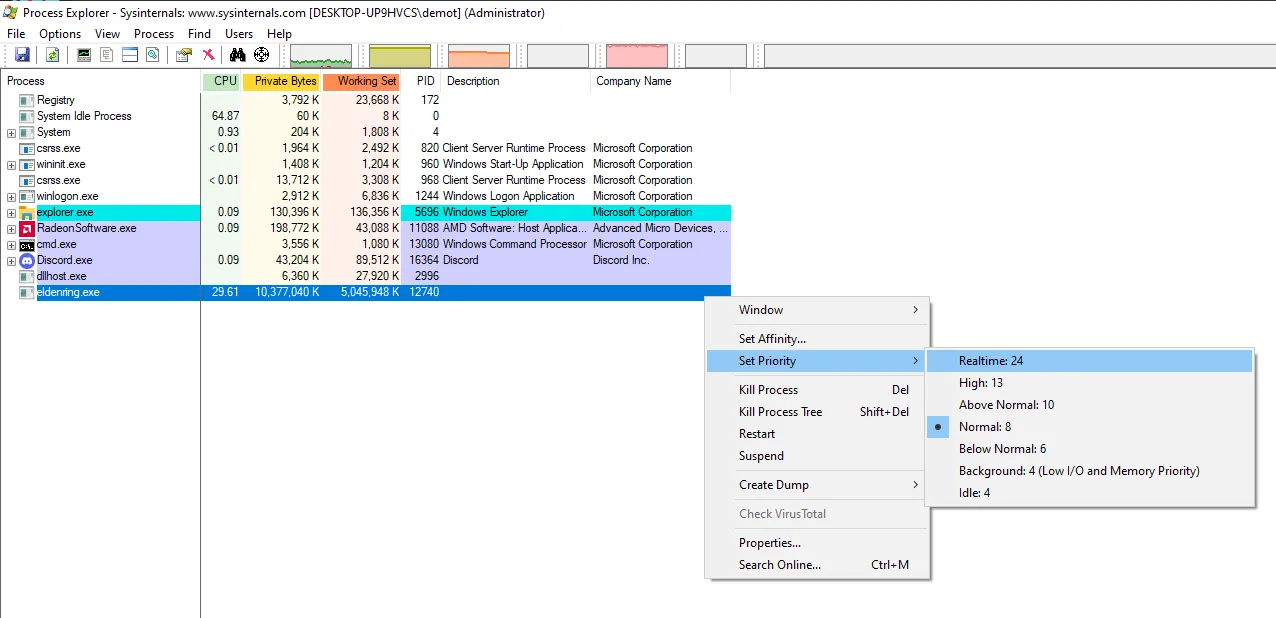The height and width of the screenshot is (618, 1276).
Task: Open the Users menu
Action: tap(239, 34)
